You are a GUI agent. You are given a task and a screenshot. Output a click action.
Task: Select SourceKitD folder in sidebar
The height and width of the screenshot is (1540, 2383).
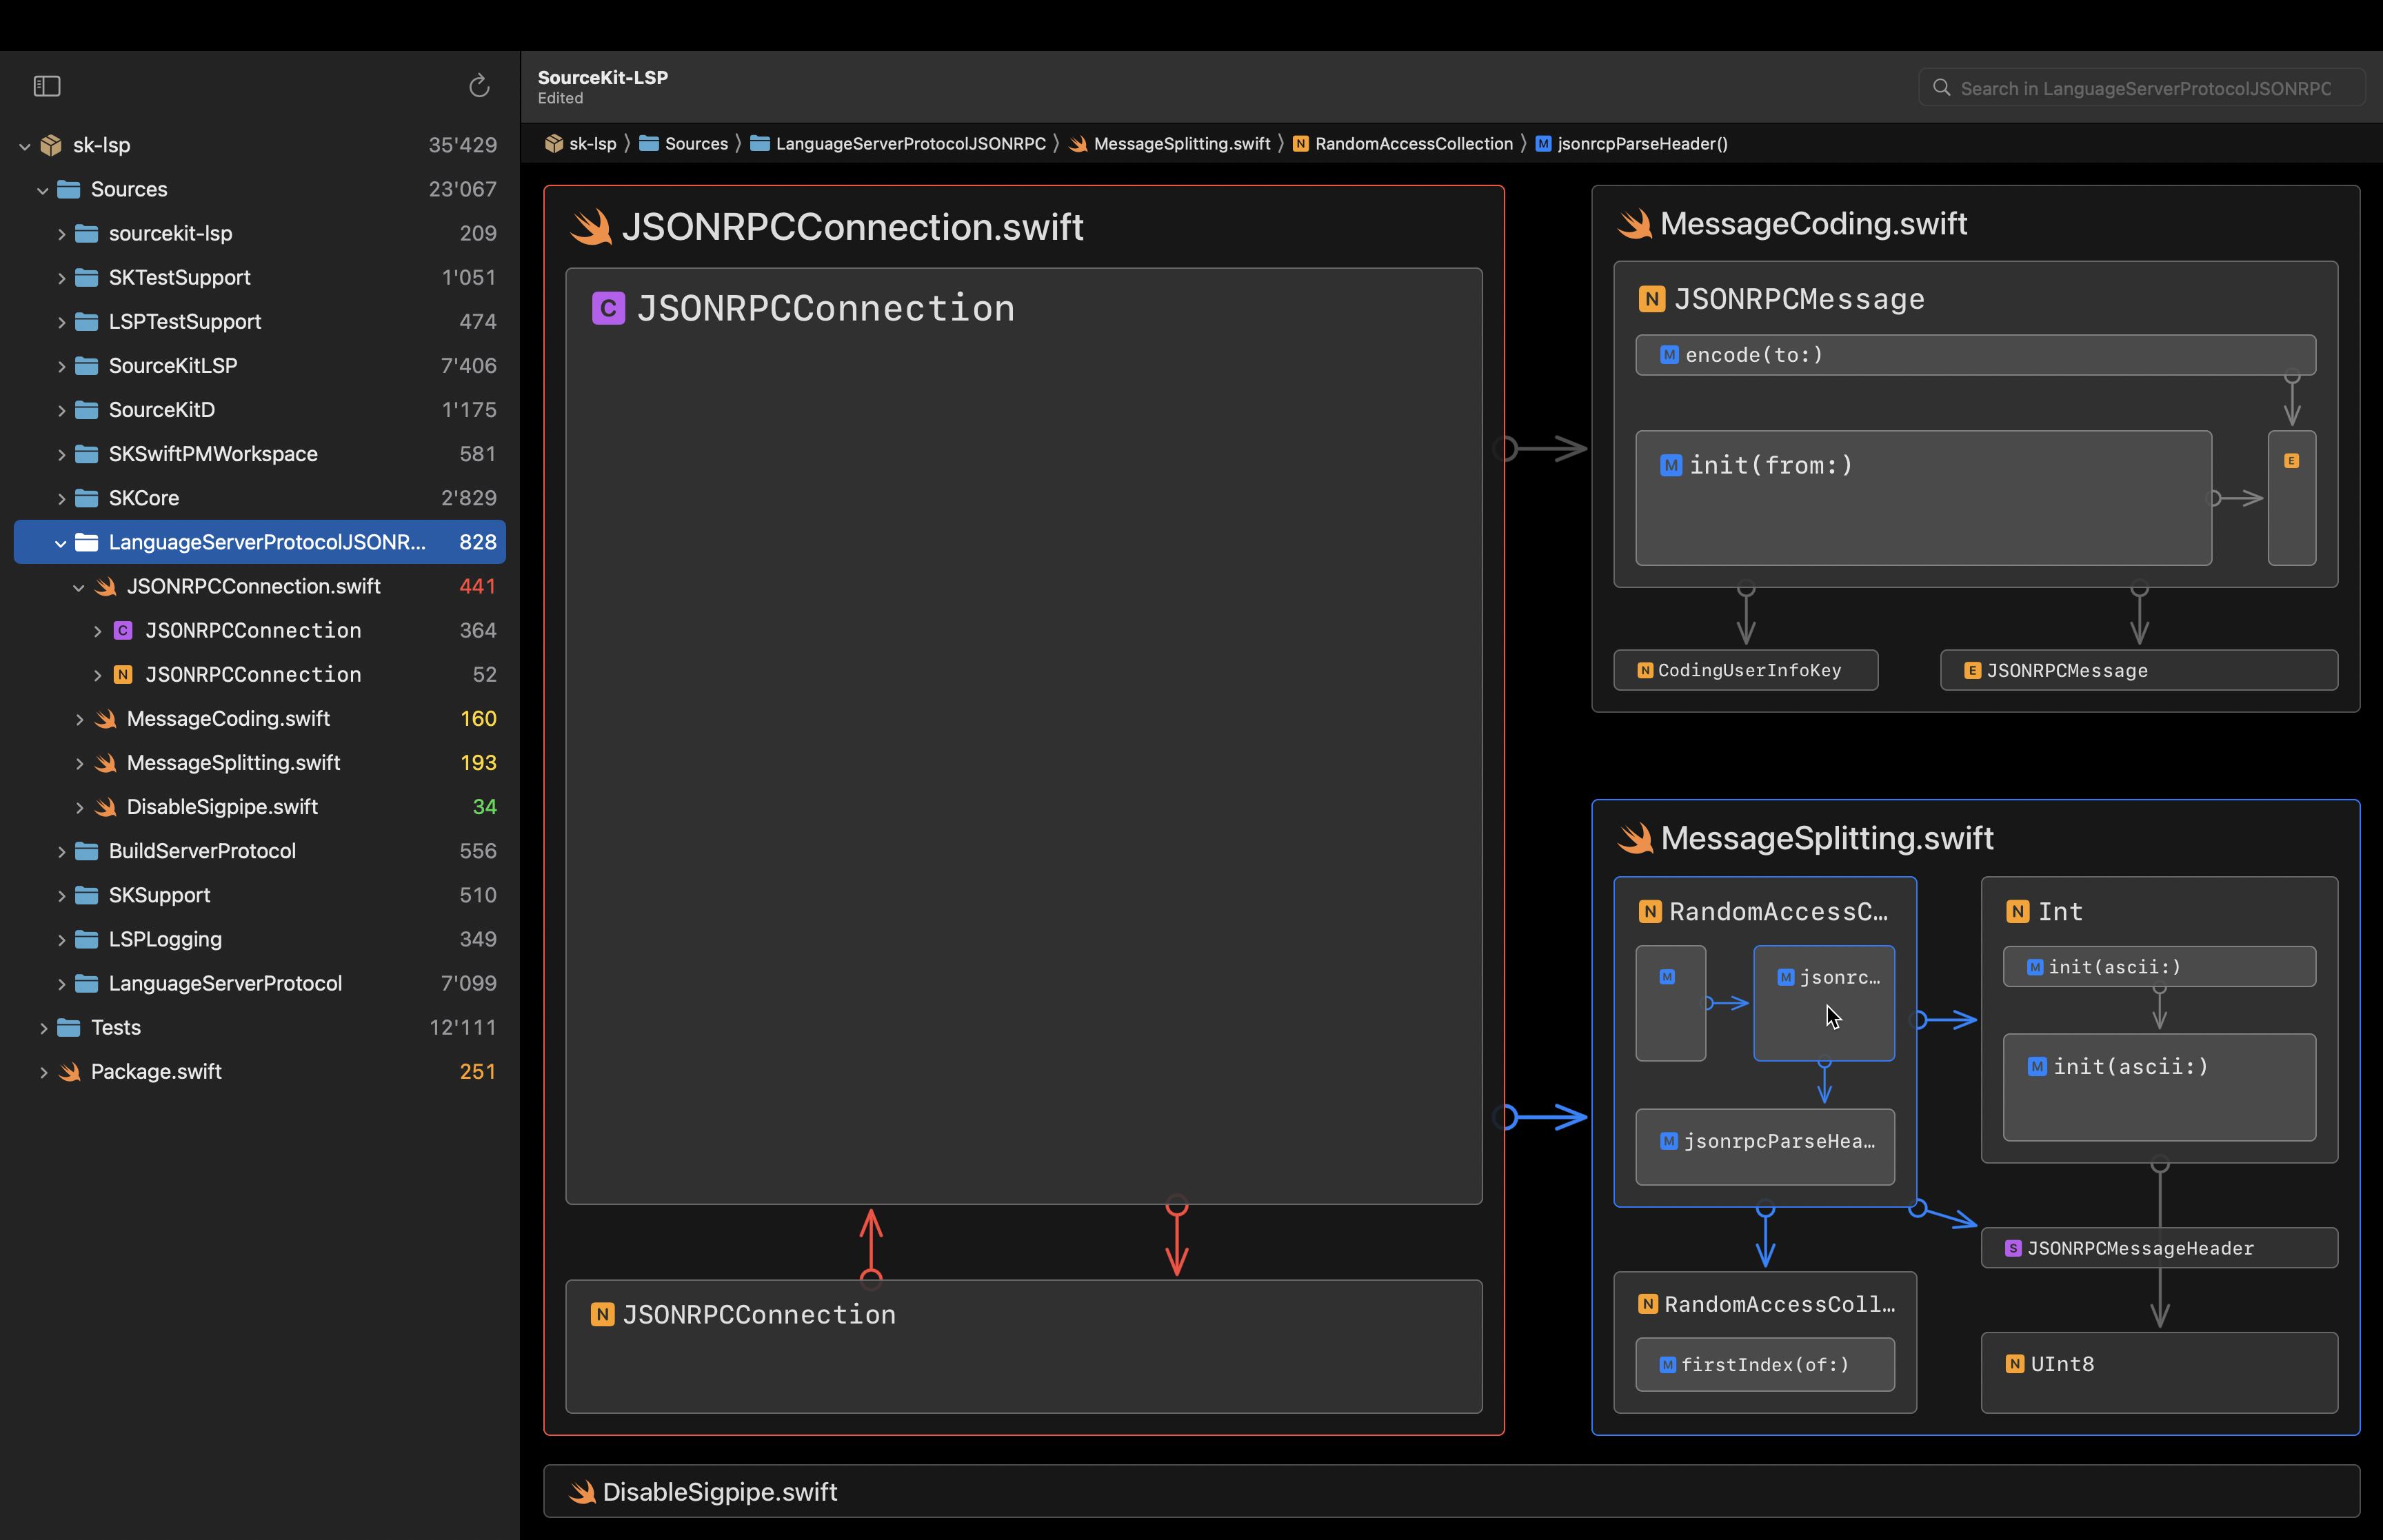(260, 410)
